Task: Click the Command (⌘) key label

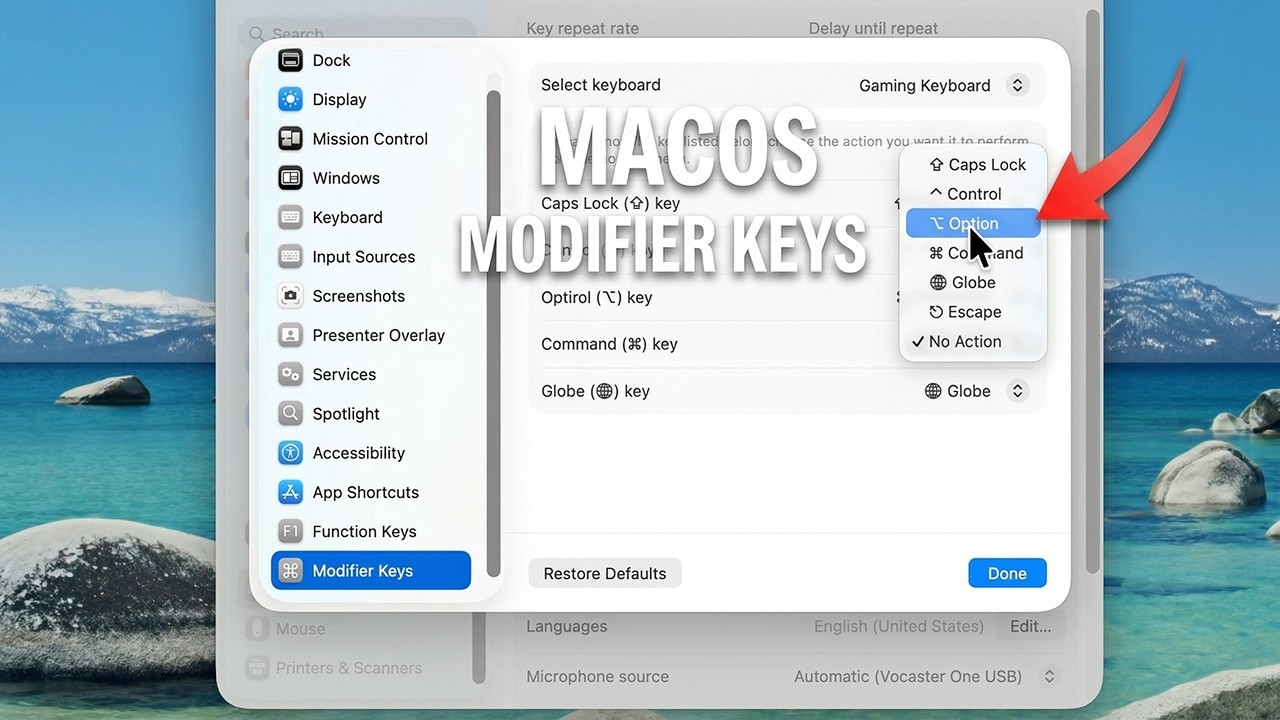Action: coord(609,344)
